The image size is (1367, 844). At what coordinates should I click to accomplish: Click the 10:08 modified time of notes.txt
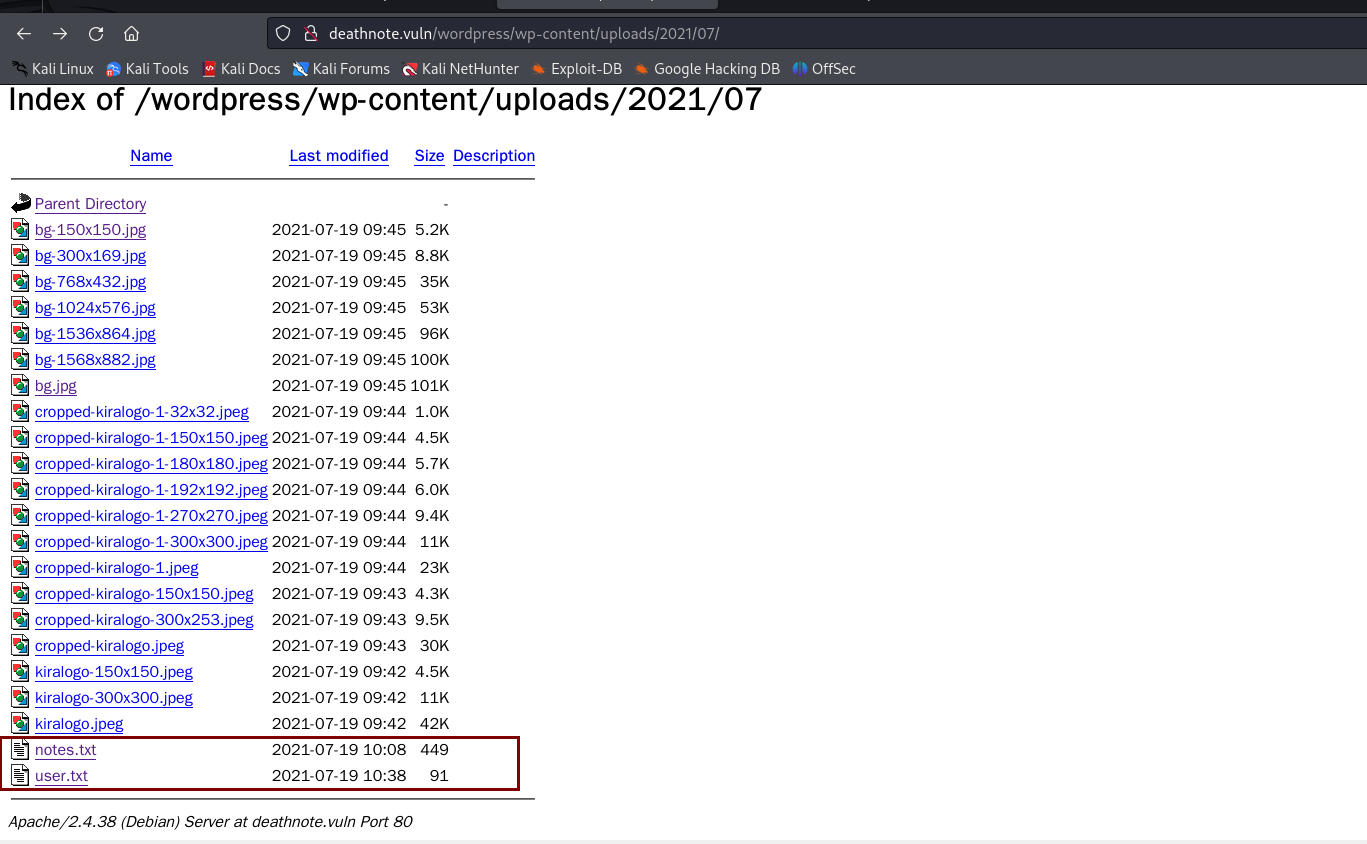(x=386, y=750)
